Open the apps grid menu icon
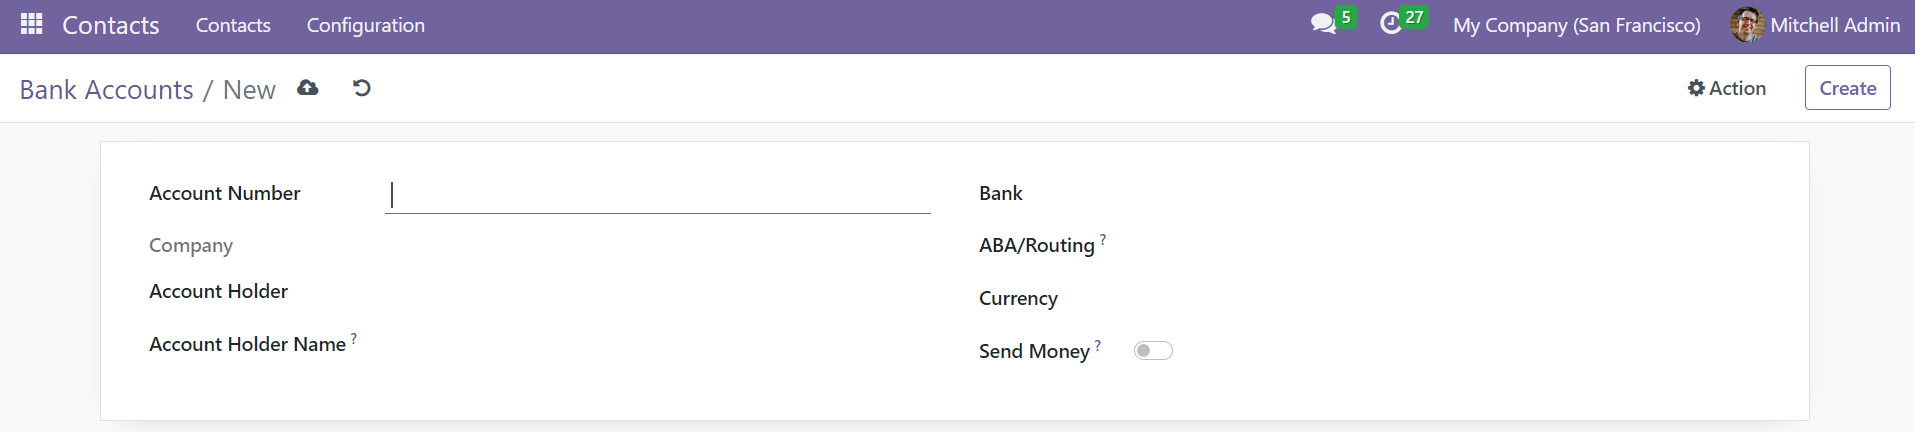 pos(31,24)
